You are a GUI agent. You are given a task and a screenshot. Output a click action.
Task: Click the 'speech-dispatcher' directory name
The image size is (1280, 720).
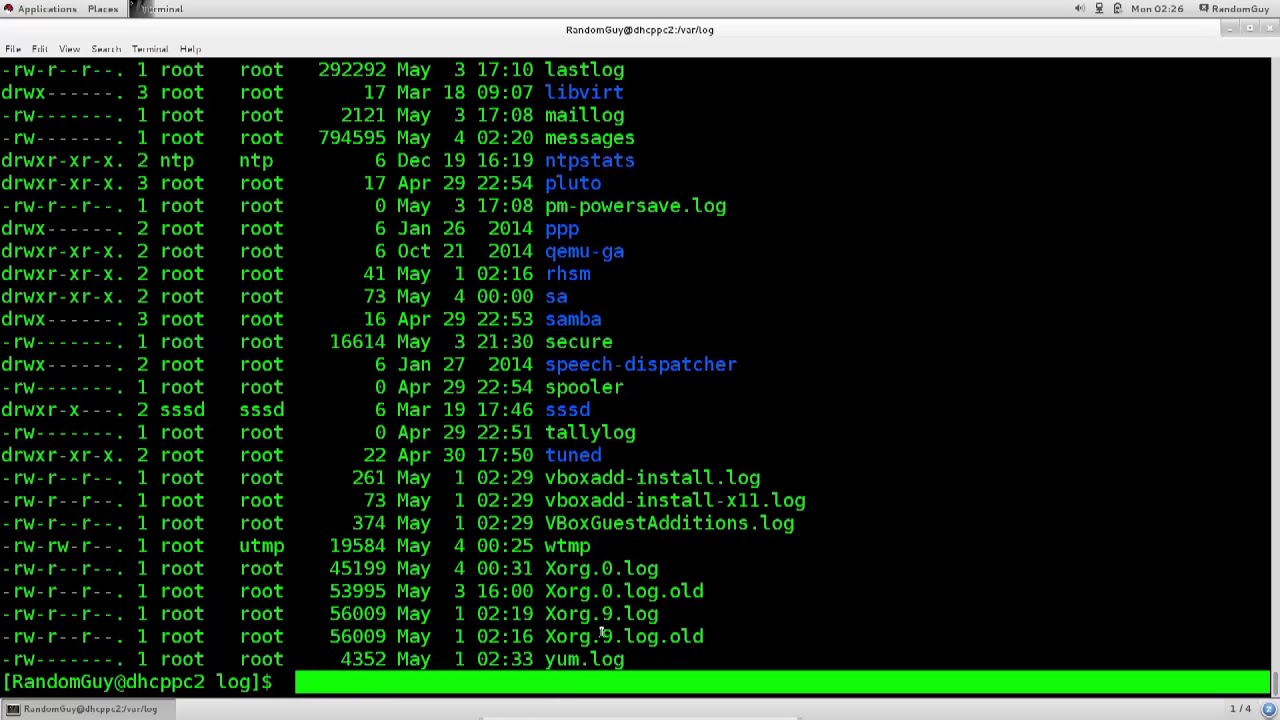click(x=640, y=365)
